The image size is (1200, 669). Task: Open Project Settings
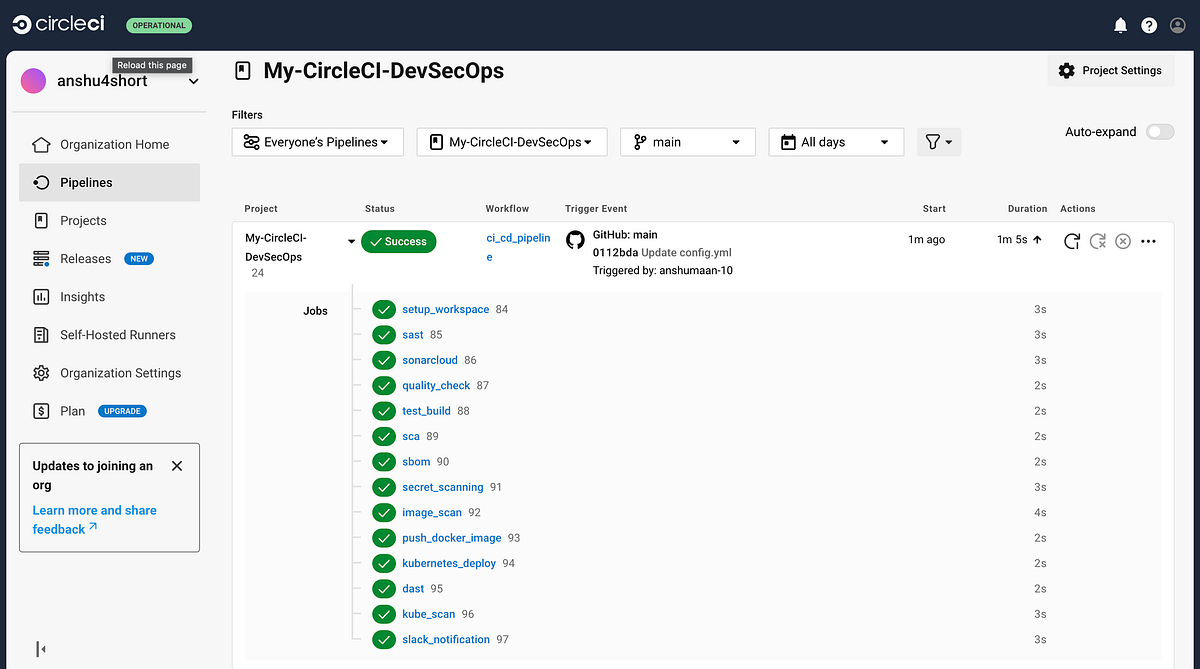click(x=1110, y=70)
